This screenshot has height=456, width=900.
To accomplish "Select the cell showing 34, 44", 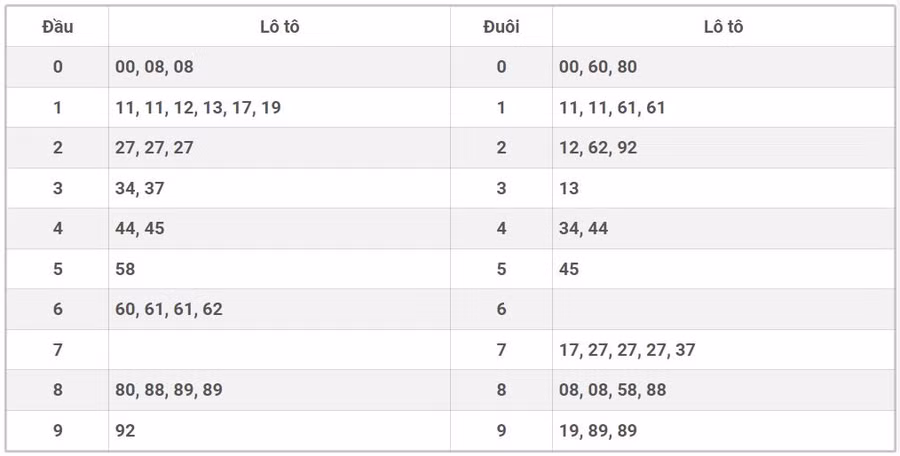I will point(584,228).
